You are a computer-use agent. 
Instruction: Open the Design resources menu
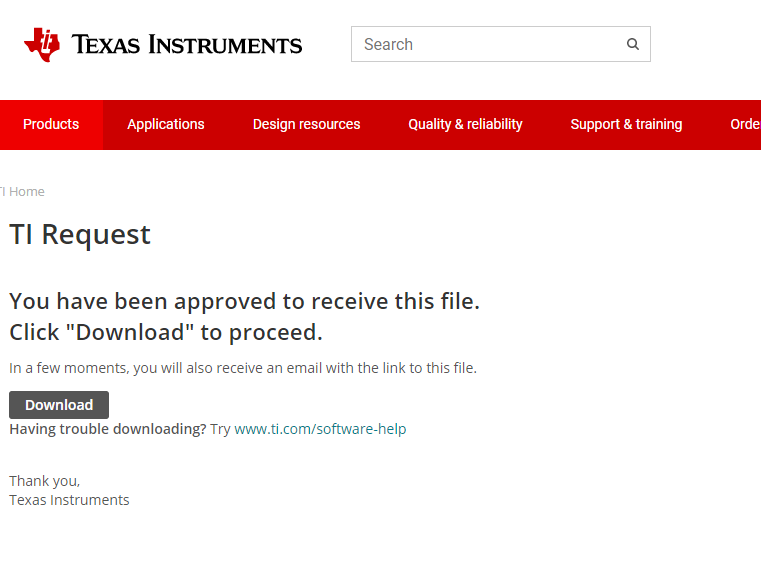(306, 124)
